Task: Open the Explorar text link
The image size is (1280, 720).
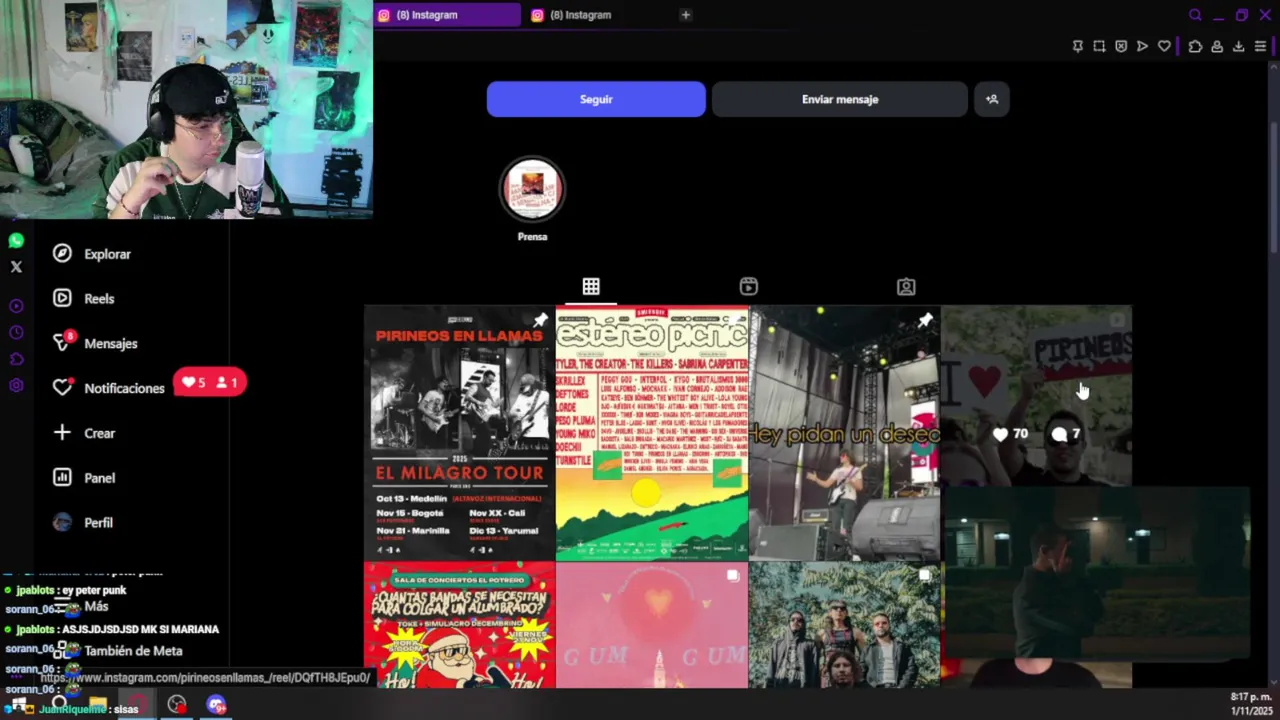Action: (x=107, y=254)
